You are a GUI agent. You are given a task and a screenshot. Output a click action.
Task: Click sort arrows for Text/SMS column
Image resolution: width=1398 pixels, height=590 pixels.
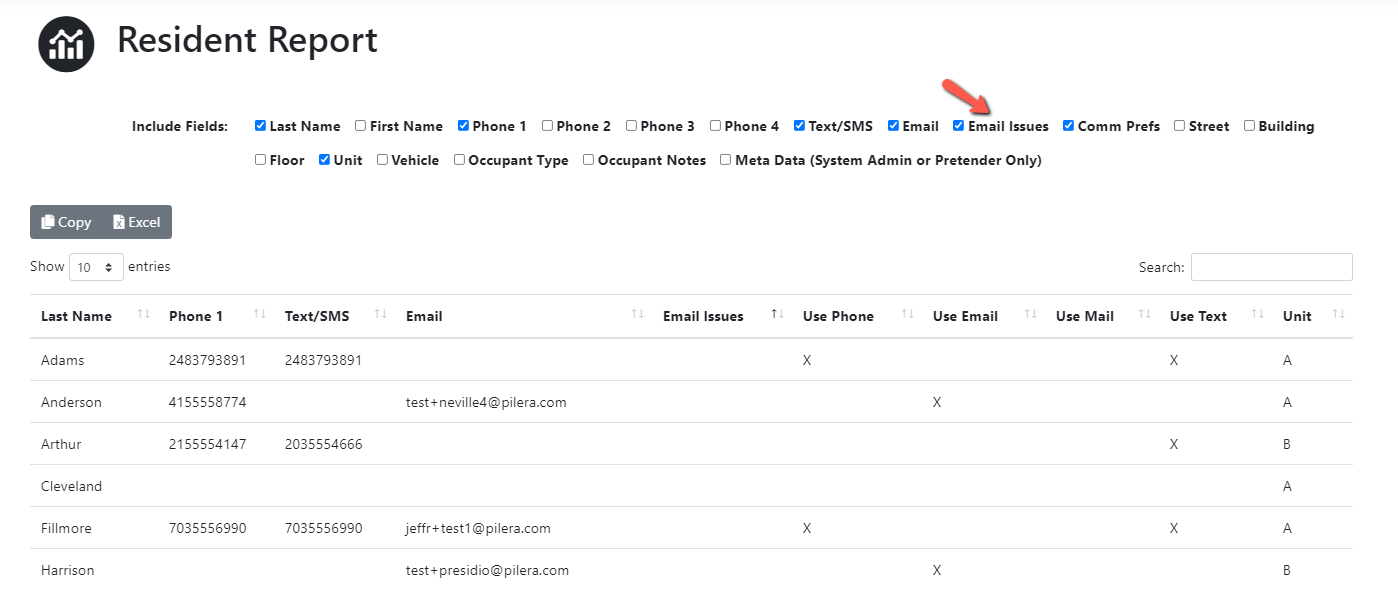tap(380, 315)
